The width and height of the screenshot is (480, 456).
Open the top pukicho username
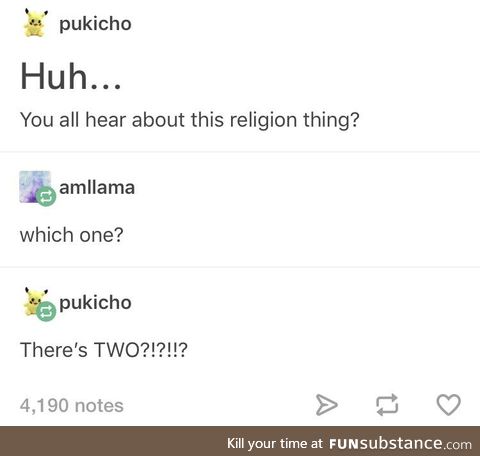click(95, 24)
